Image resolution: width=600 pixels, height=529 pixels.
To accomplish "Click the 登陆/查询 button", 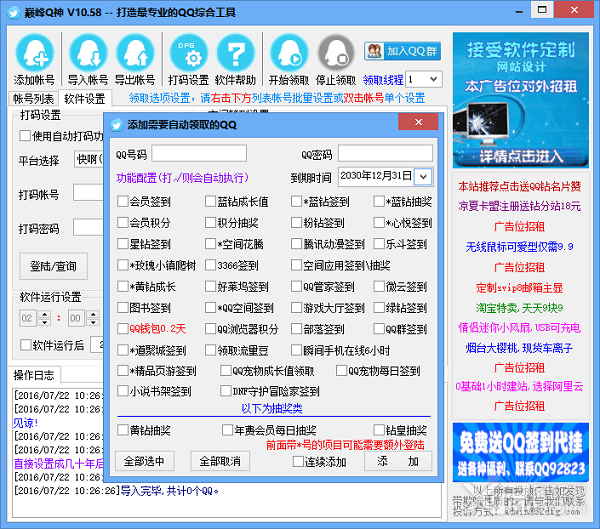I will tap(54, 266).
